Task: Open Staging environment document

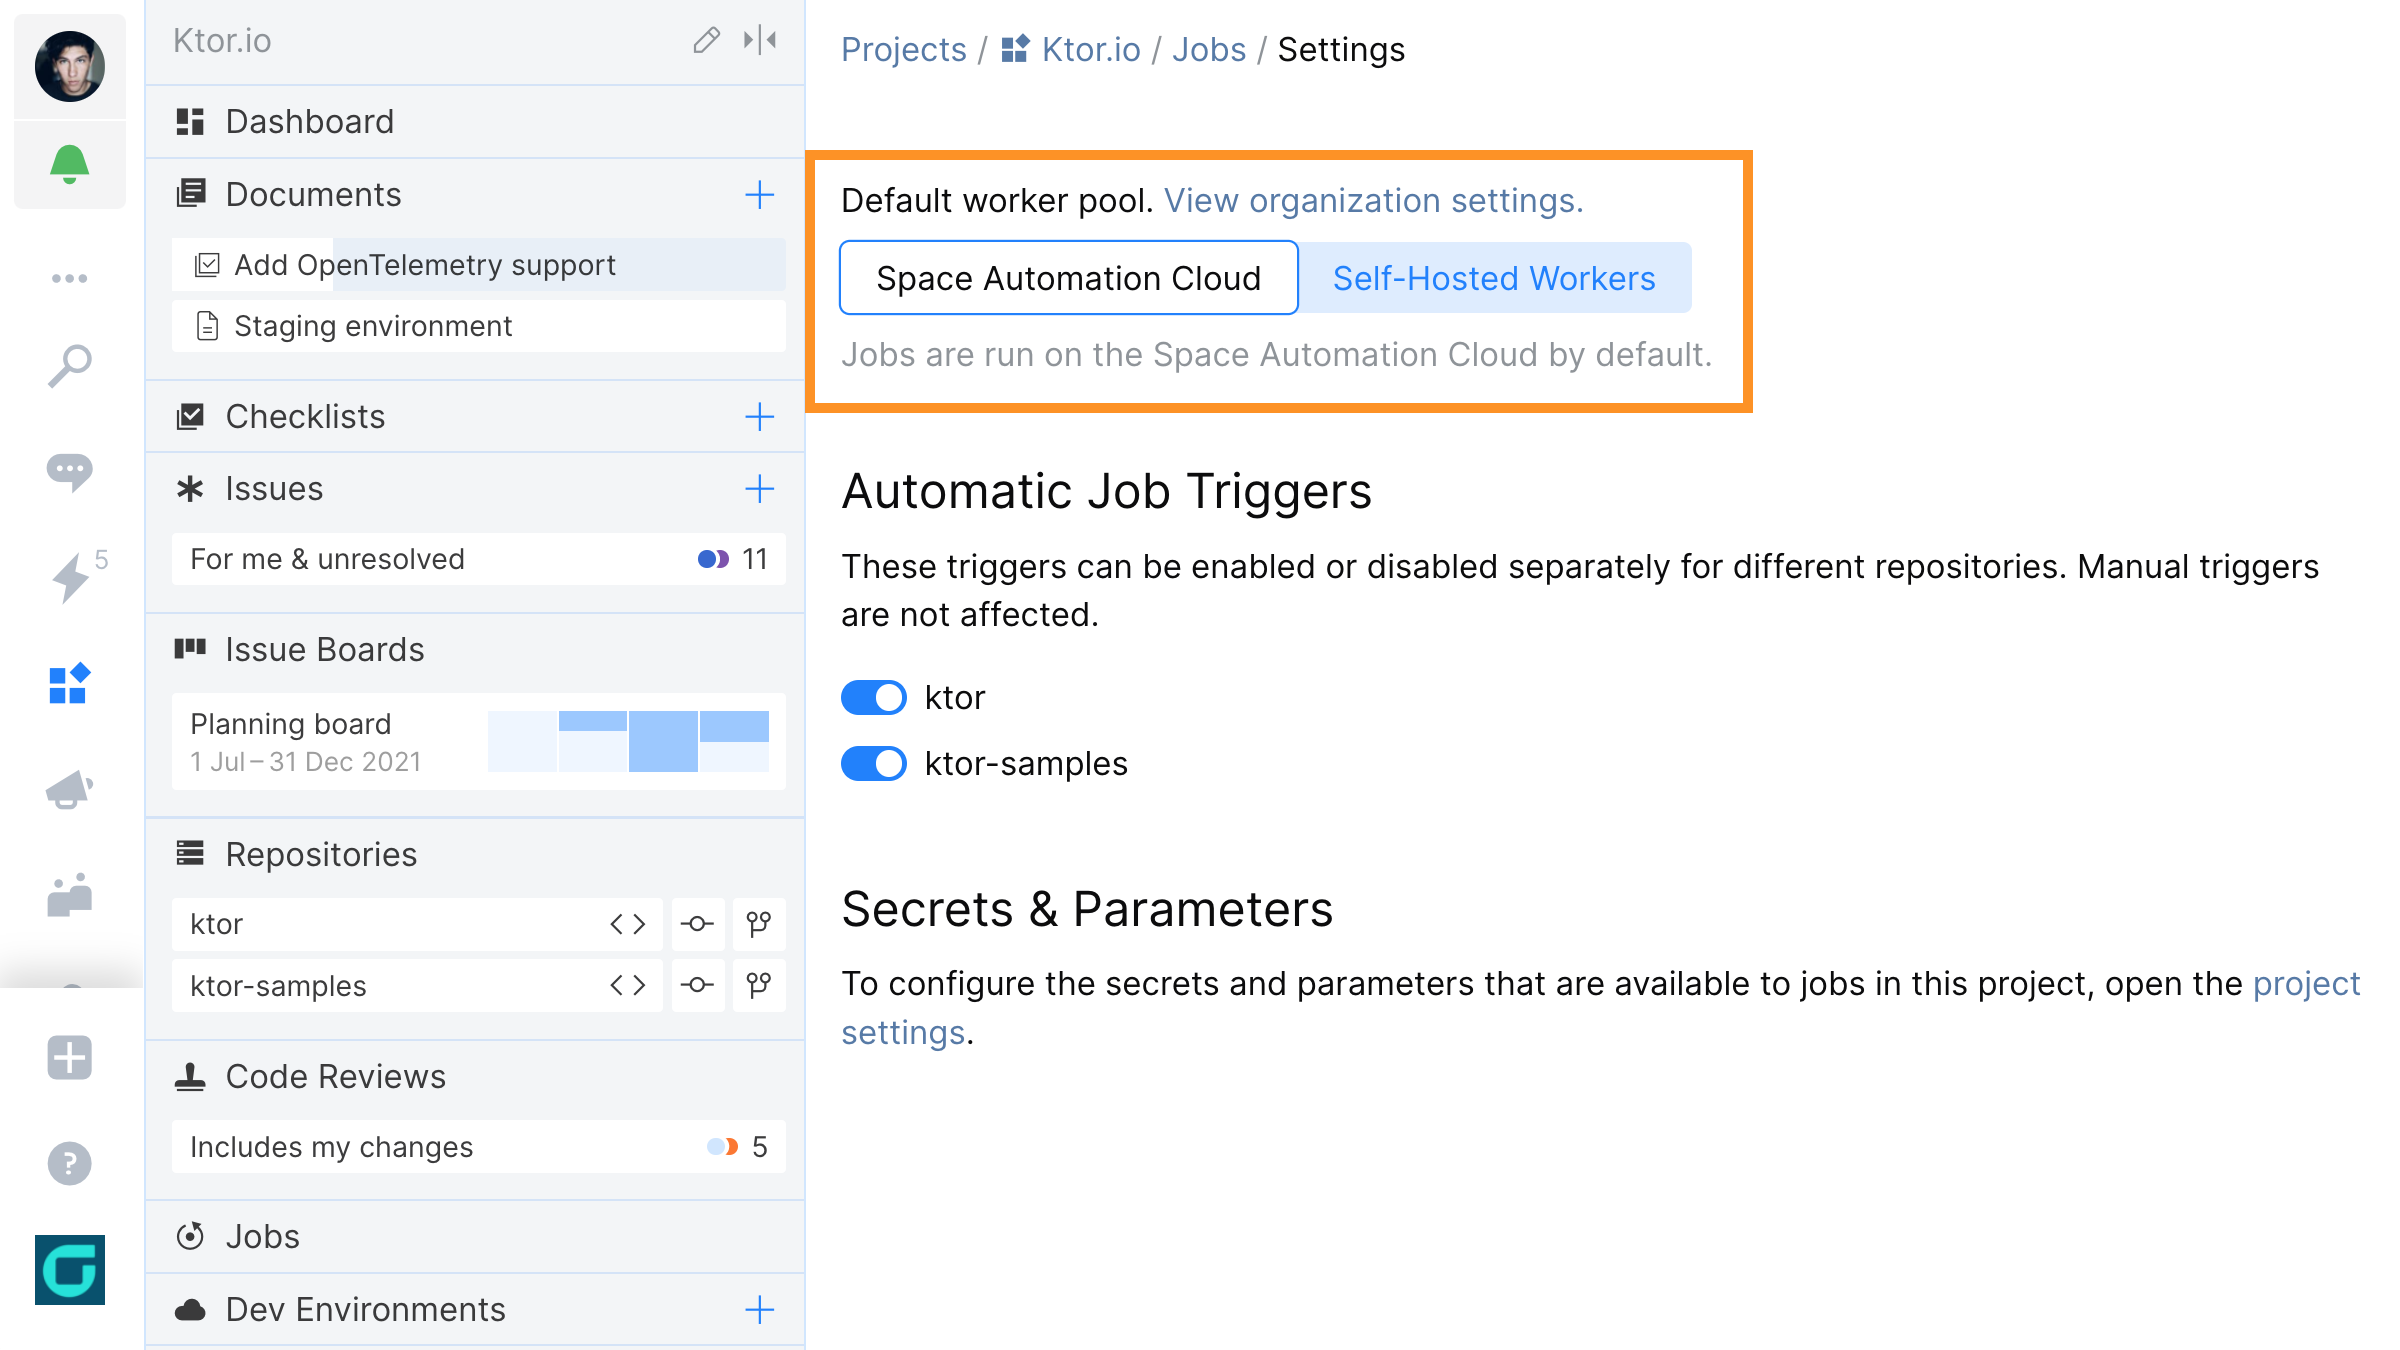Action: pyautogui.click(x=479, y=326)
